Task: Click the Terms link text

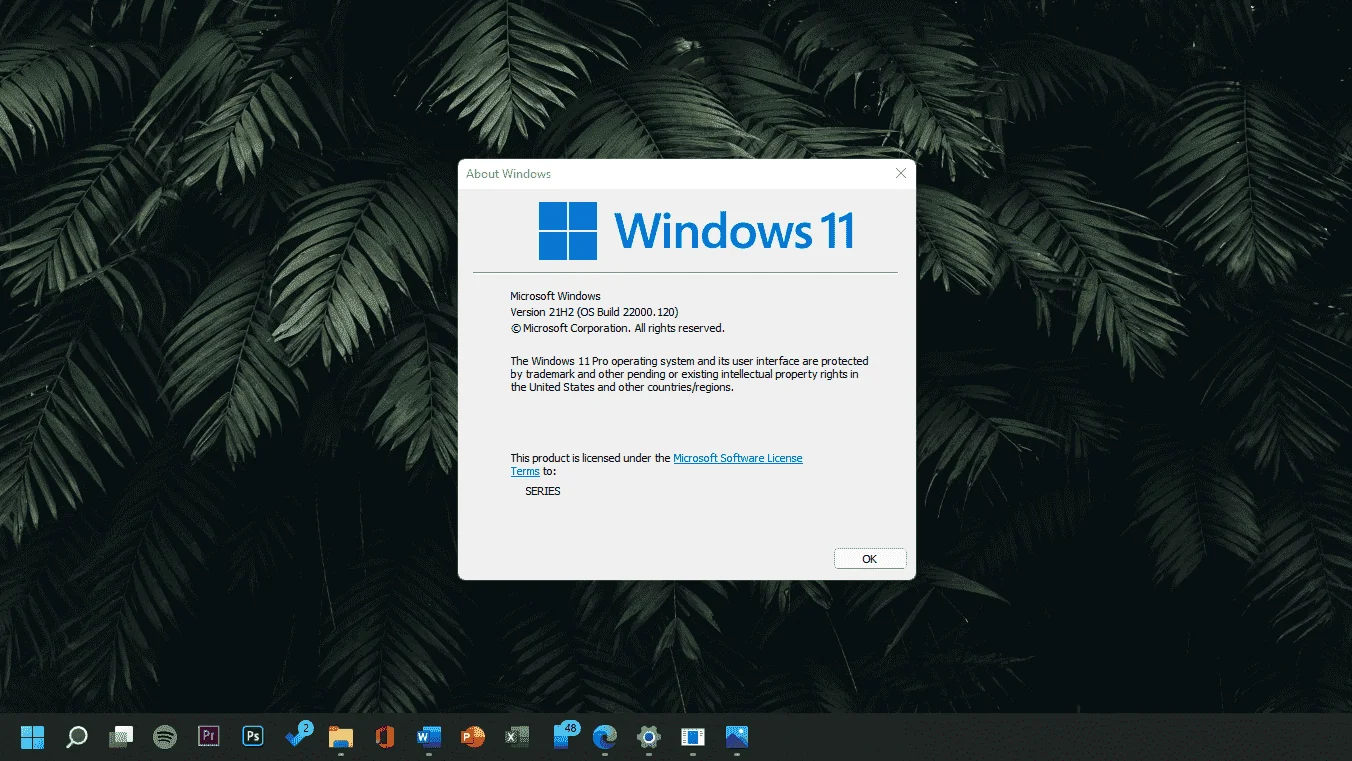Action: 525,471
